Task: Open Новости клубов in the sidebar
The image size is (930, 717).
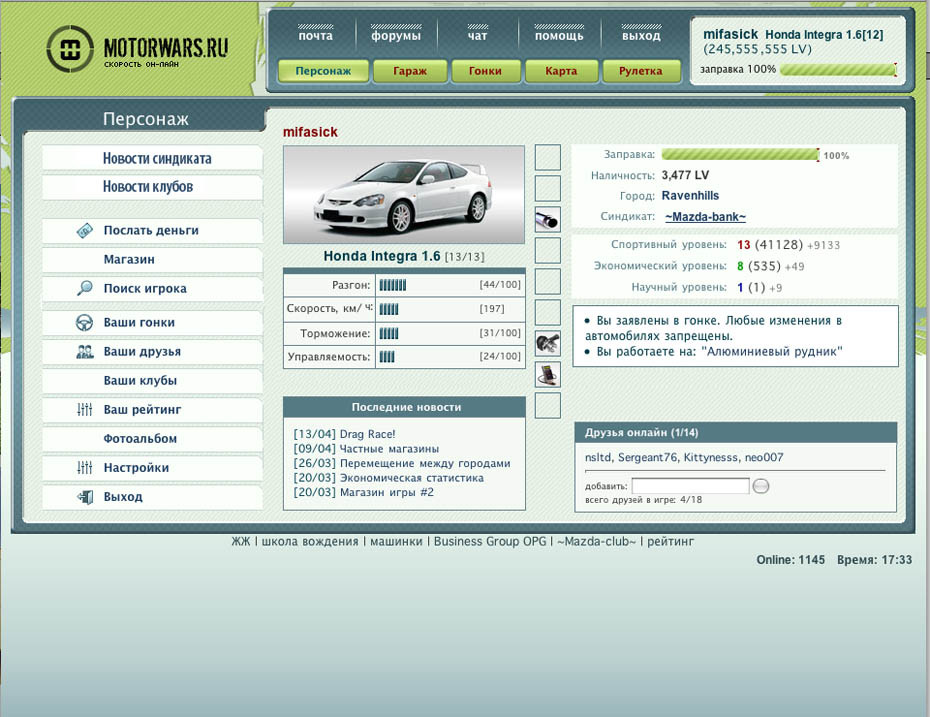Action: point(152,187)
